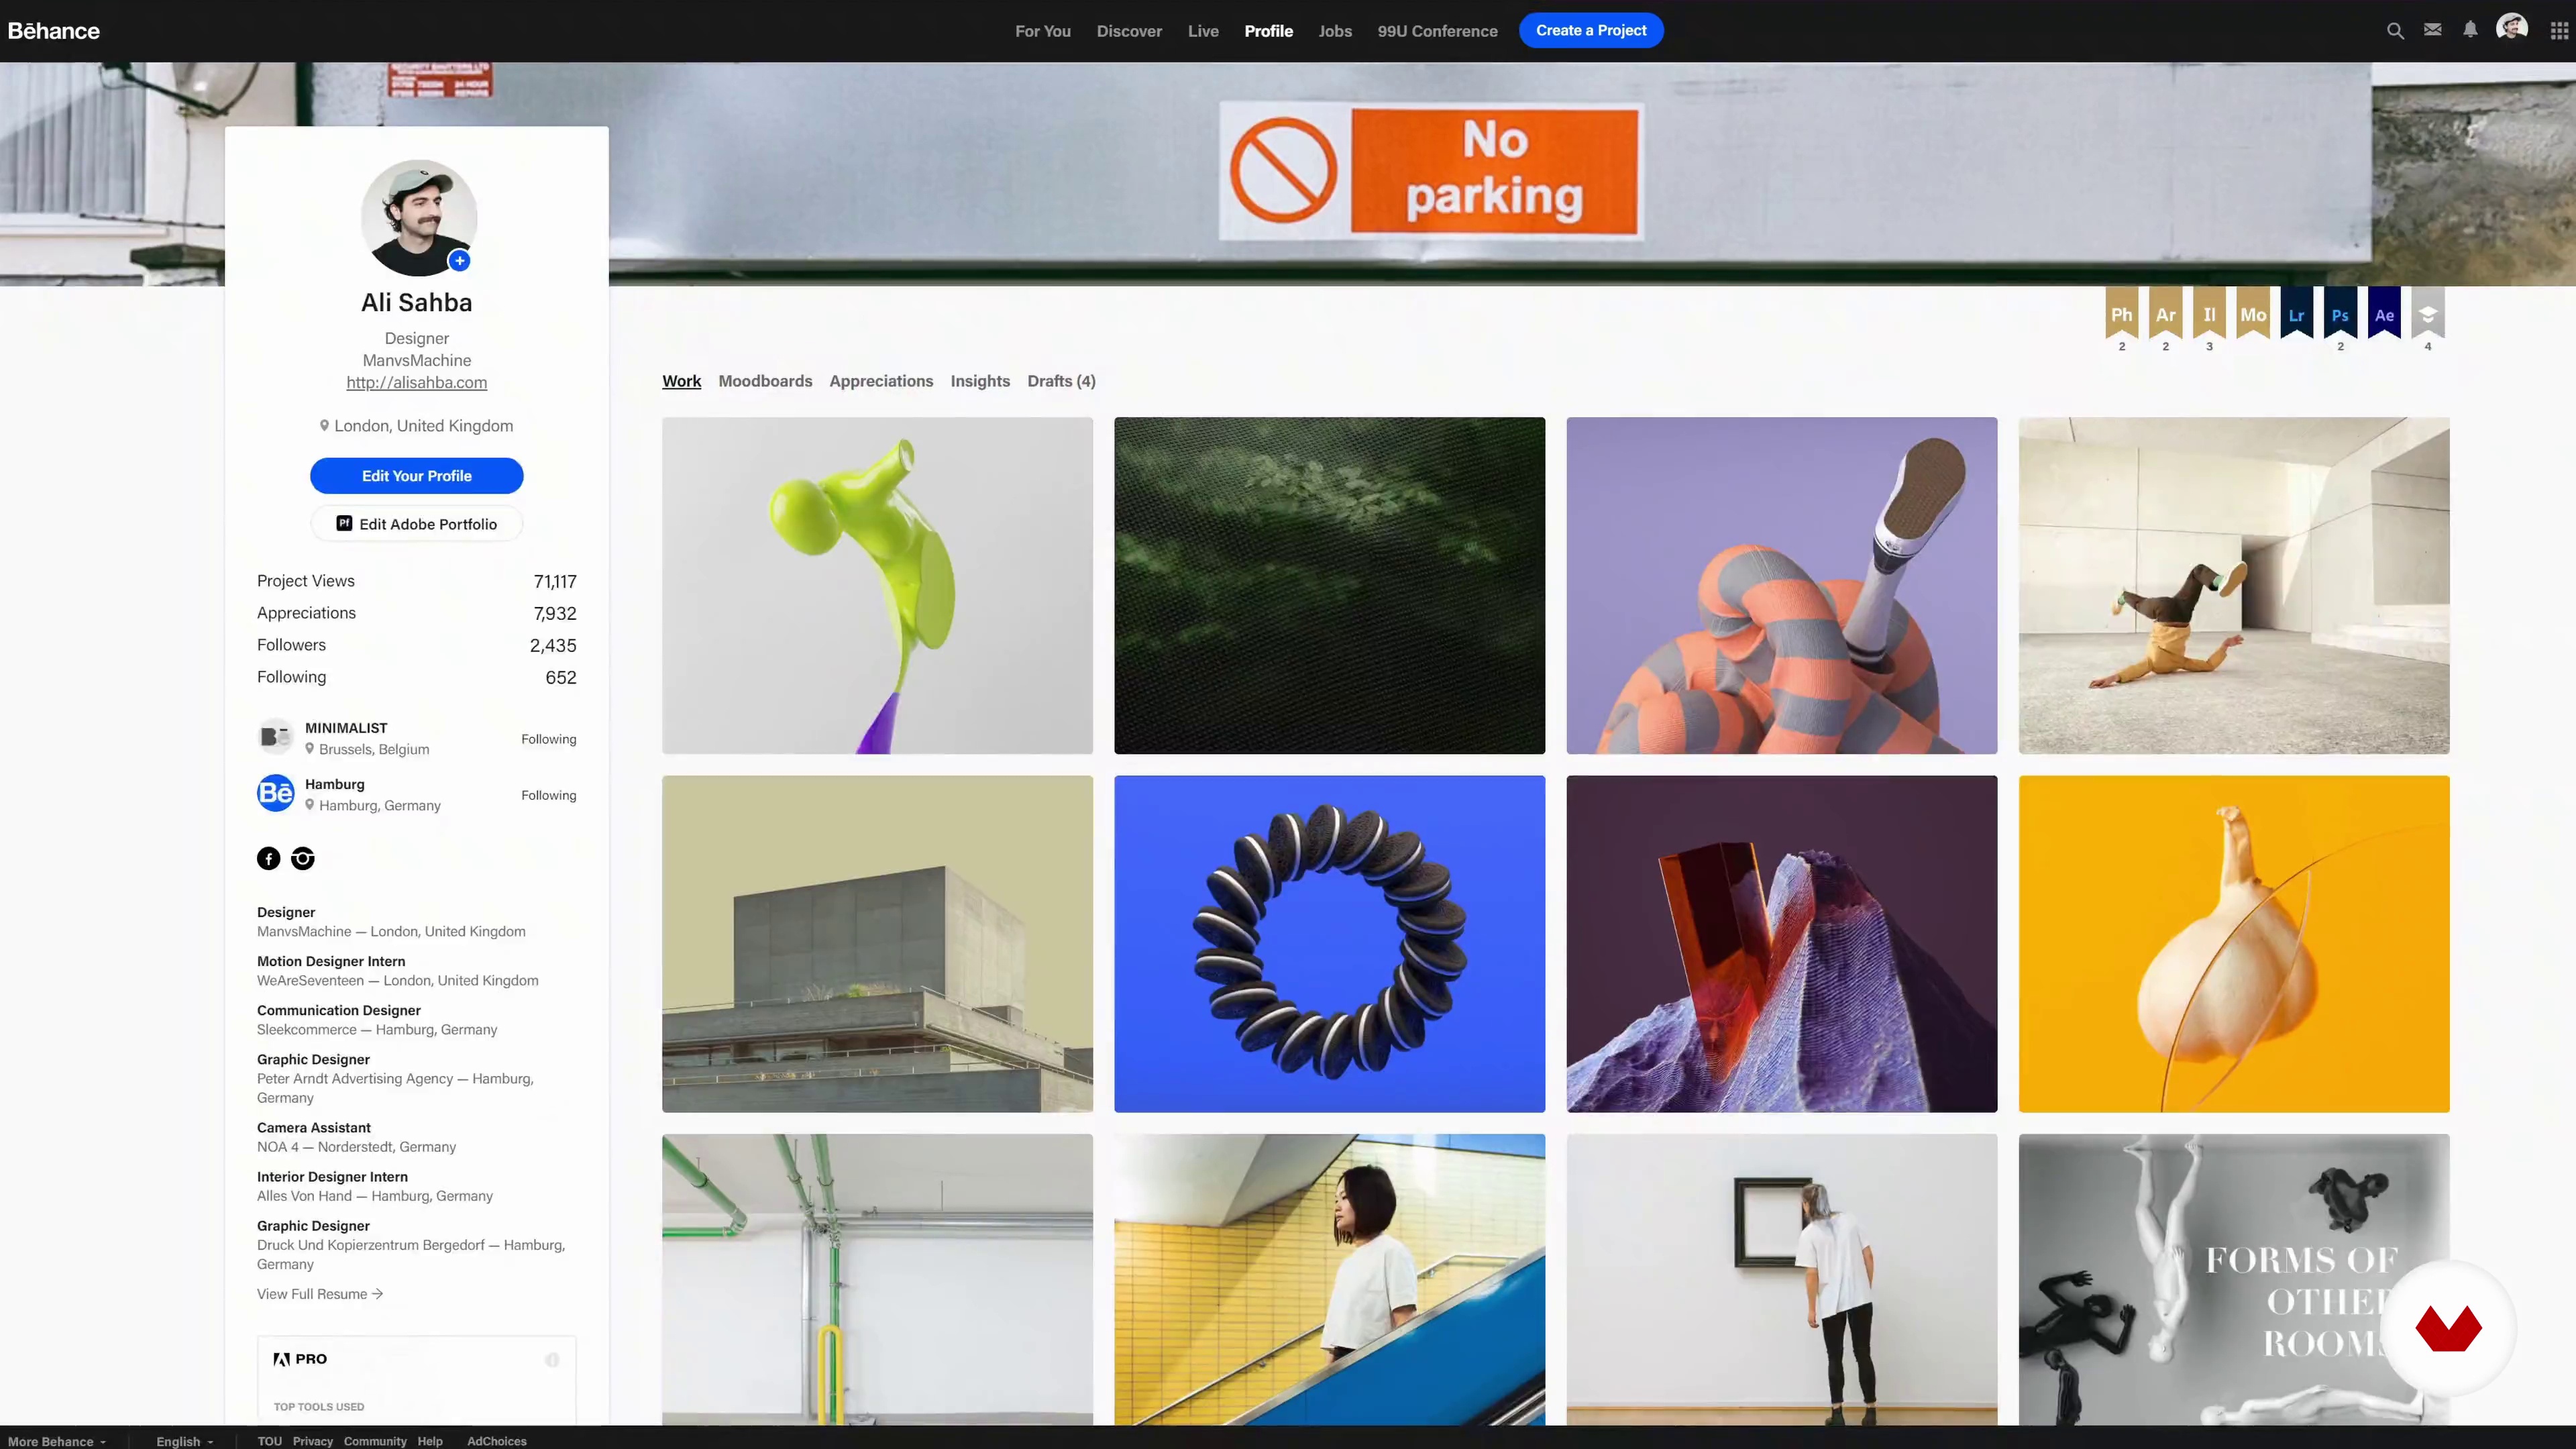Open the woman on escalator project
Viewport: 2576px width, 1449px height.
pyautogui.click(x=1329, y=1279)
